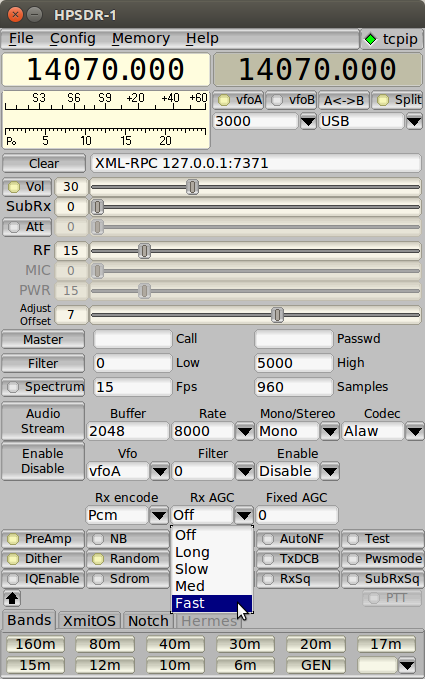Click the Enable Disable button
425x679 pixels.
point(43,461)
